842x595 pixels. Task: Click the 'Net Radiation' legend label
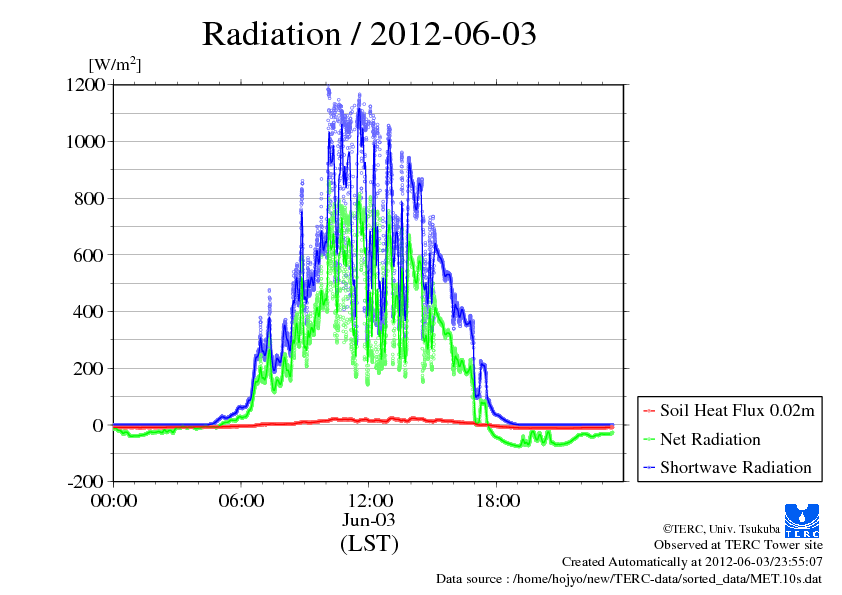point(710,439)
